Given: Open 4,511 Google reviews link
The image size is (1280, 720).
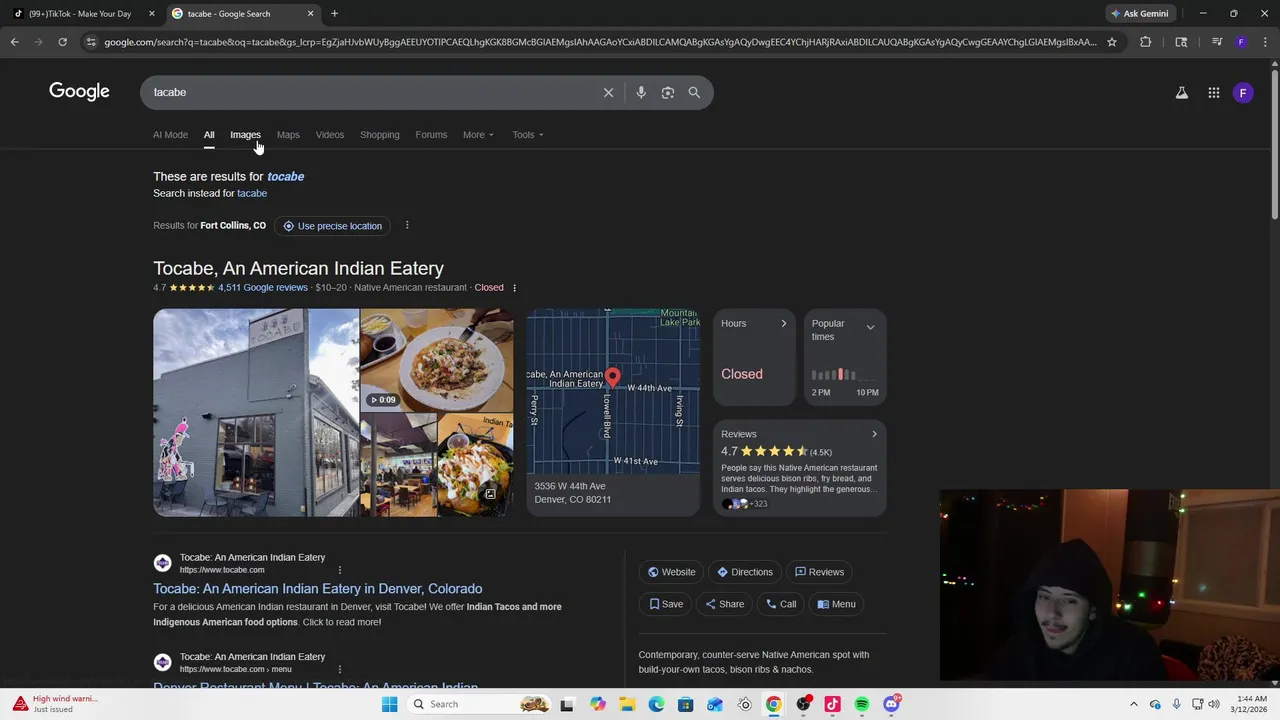Looking at the screenshot, I should (263, 288).
